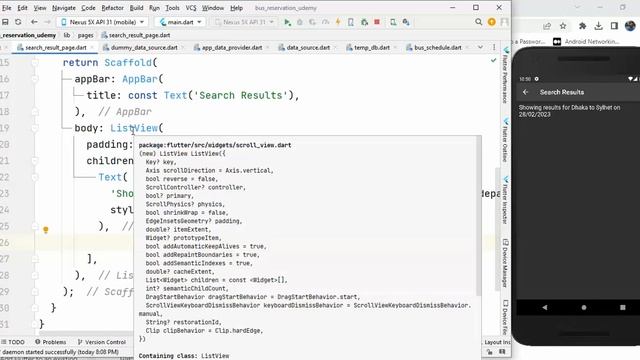Open the Flutter Inspector side panel
Image resolution: width=640 pixels, height=360 pixels.
506,200
